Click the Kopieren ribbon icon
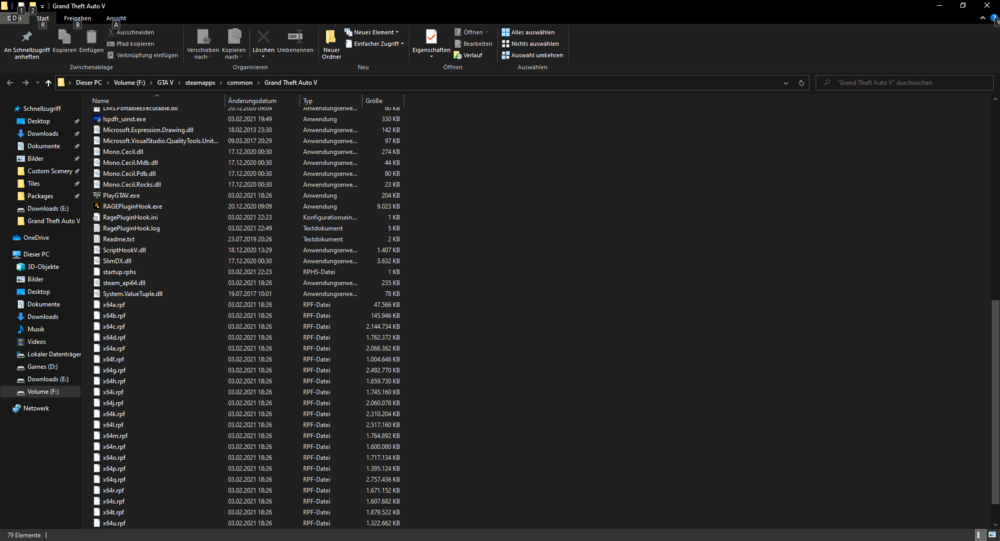 64,41
